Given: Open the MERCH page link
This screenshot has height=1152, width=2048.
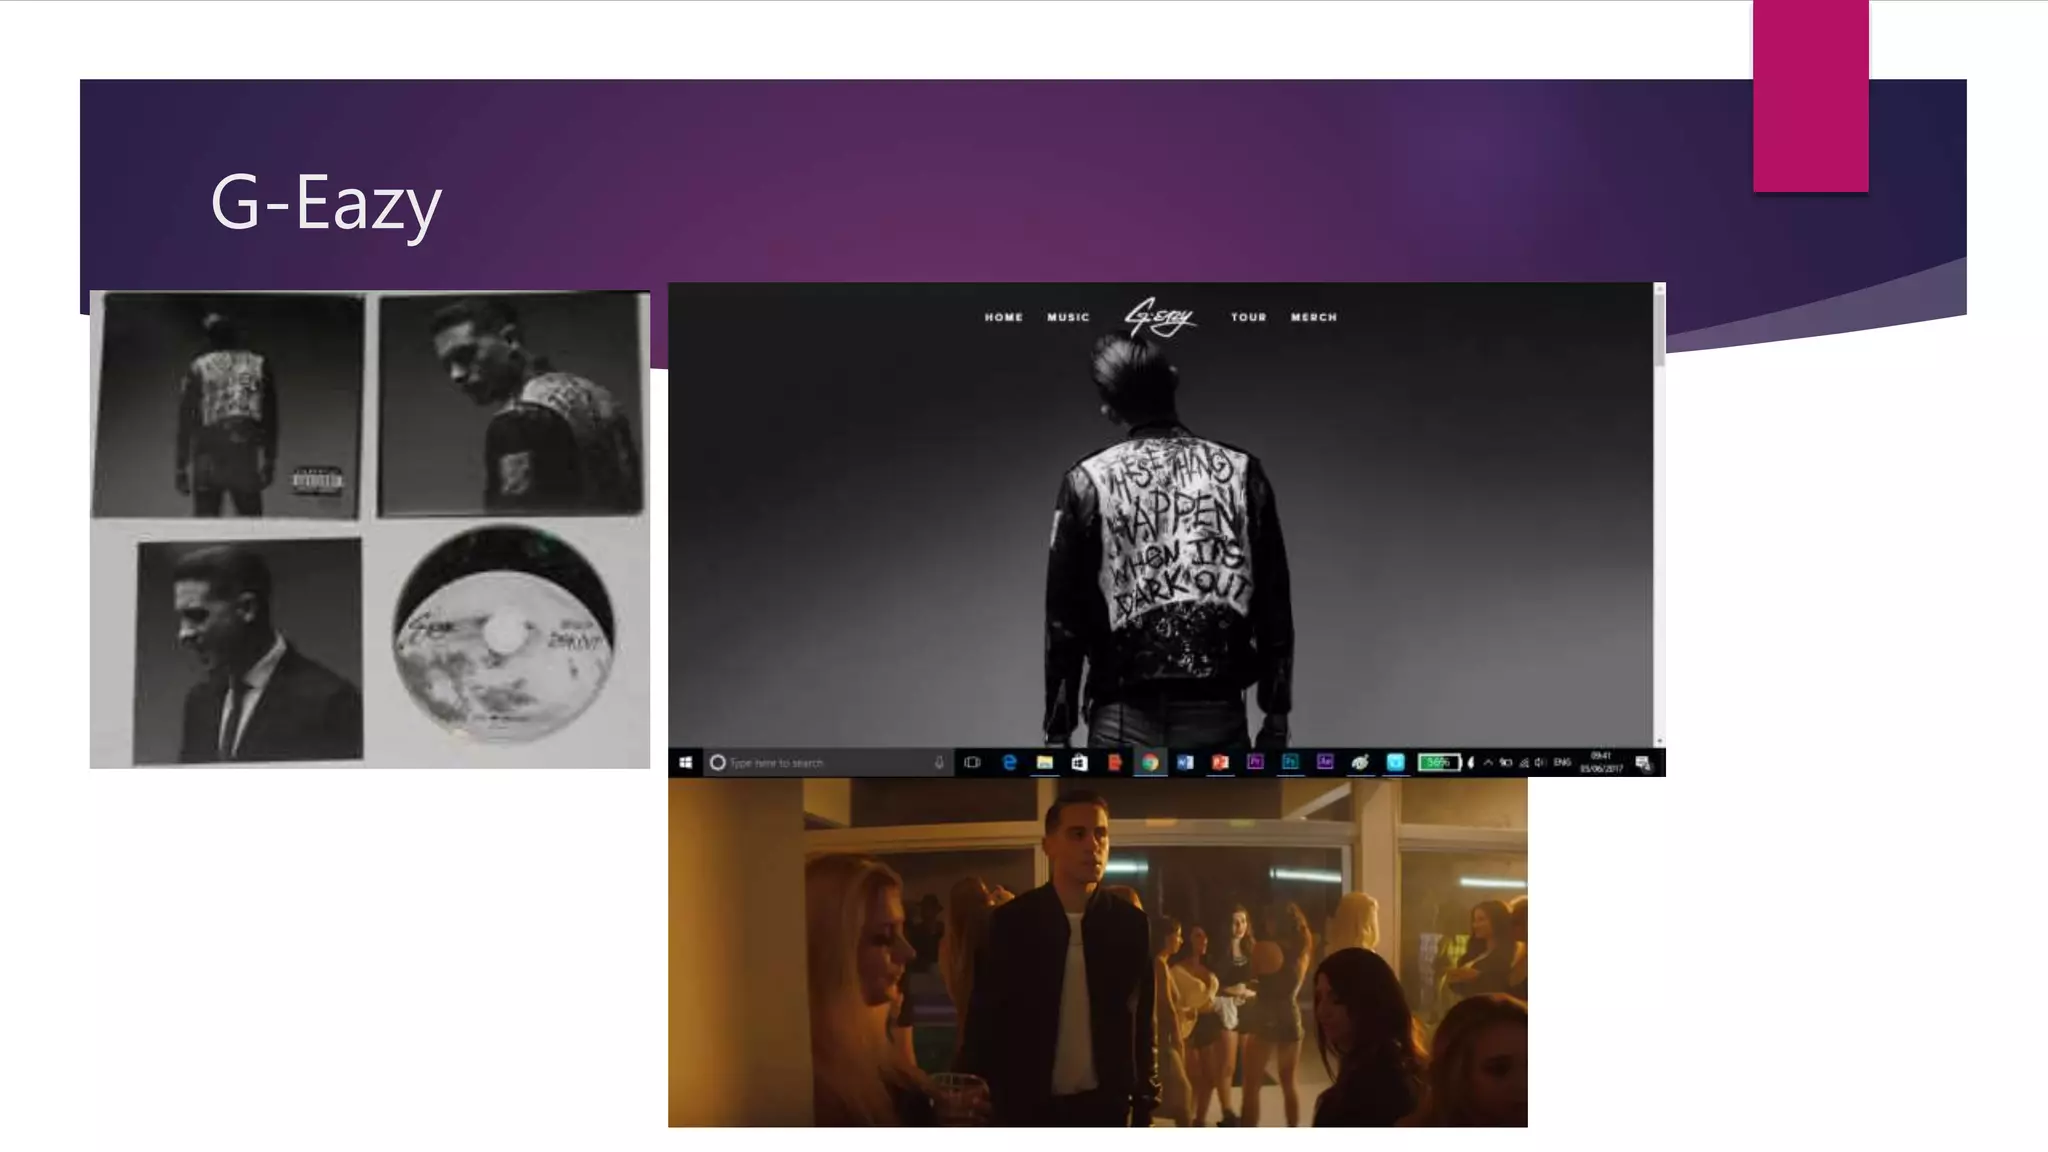Looking at the screenshot, I should point(1313,317).
